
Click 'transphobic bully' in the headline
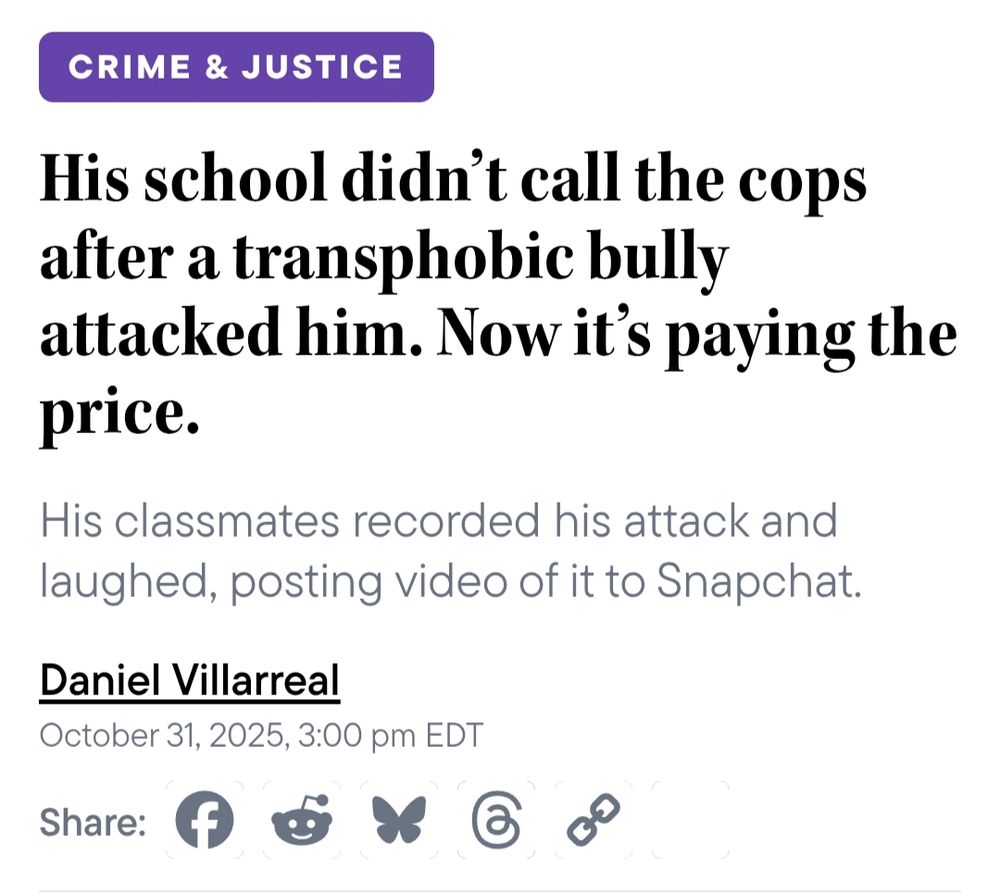[482, 258]
